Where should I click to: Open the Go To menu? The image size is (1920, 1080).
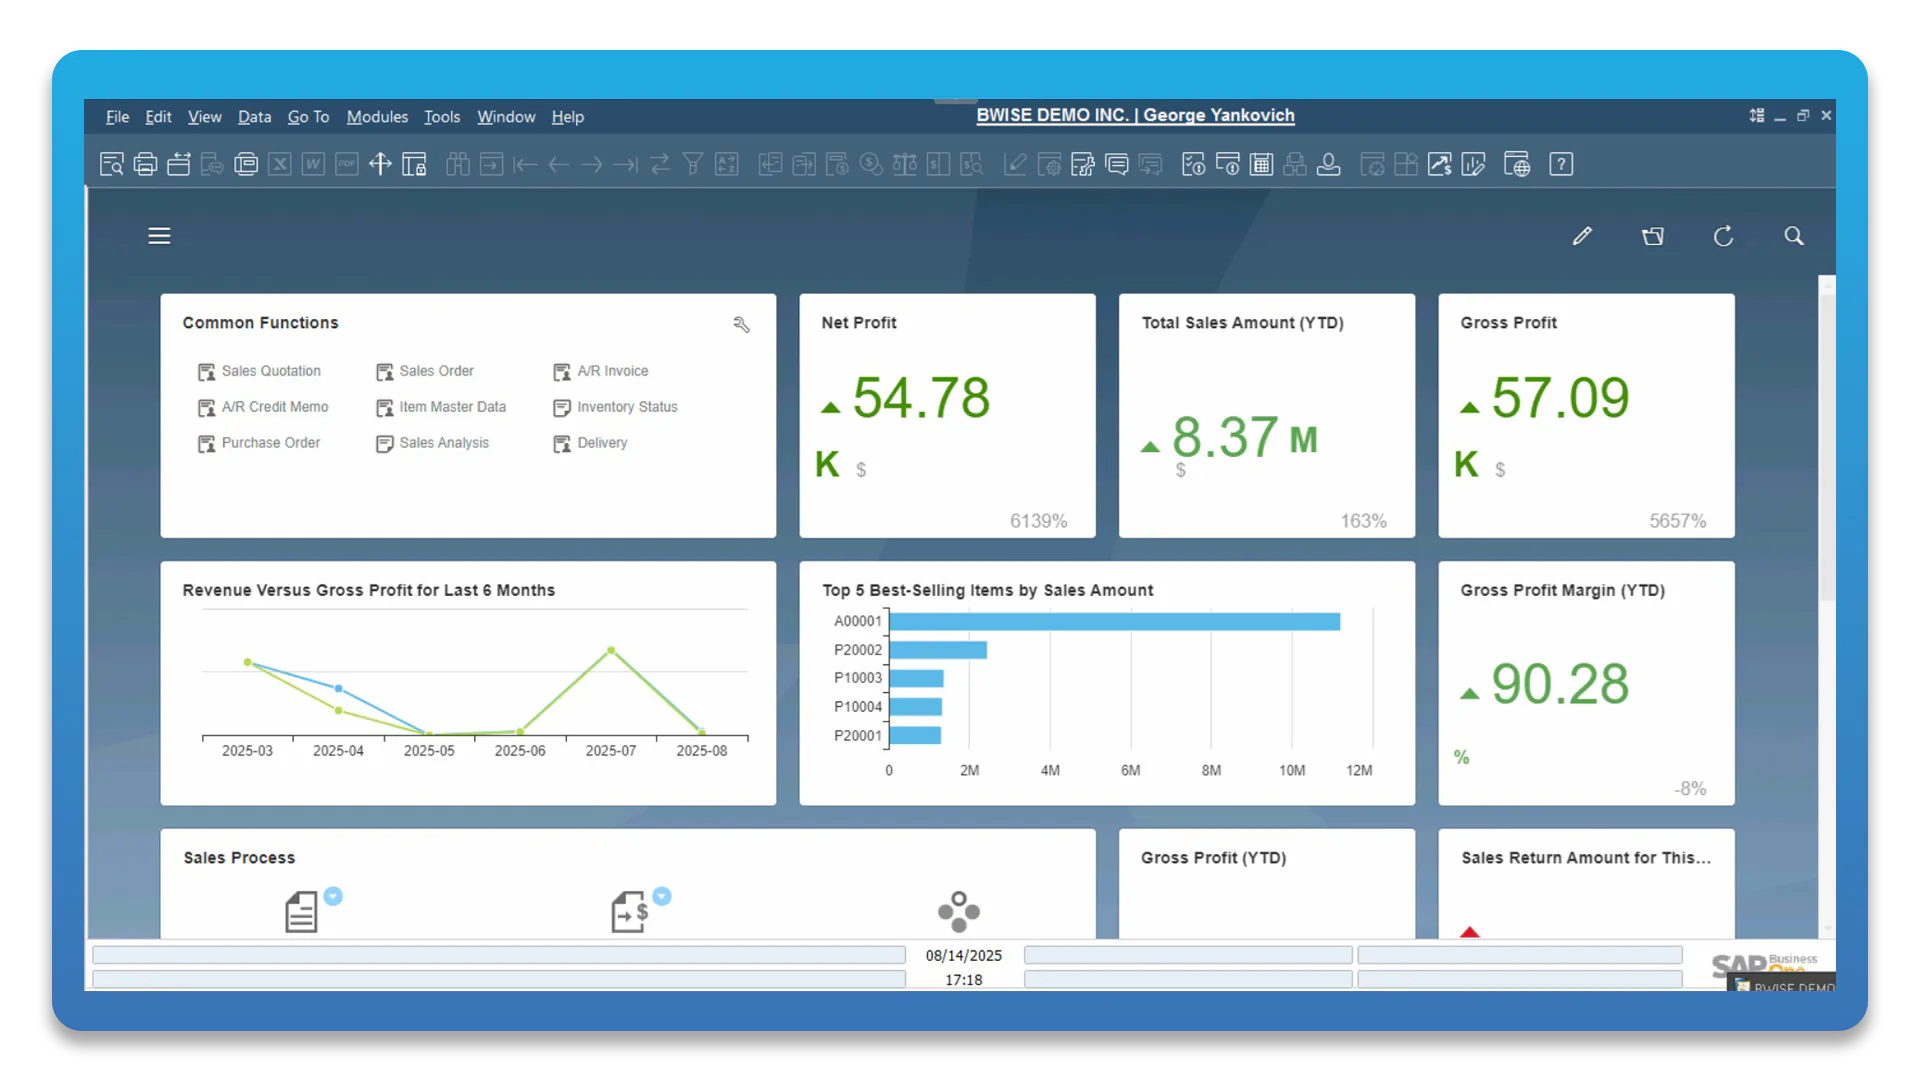click(x=308, y=117)
